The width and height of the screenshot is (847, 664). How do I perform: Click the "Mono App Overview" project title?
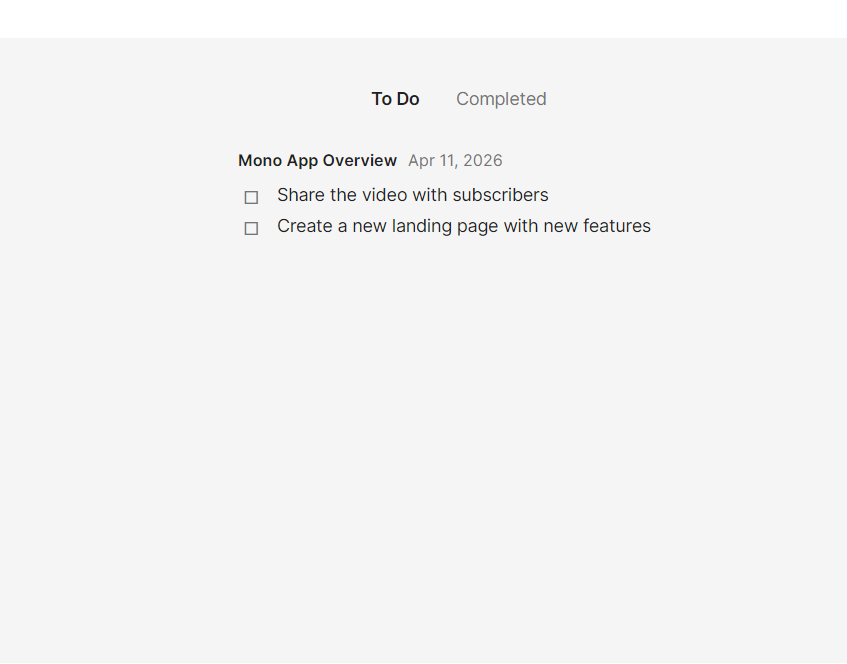[317, 160]
